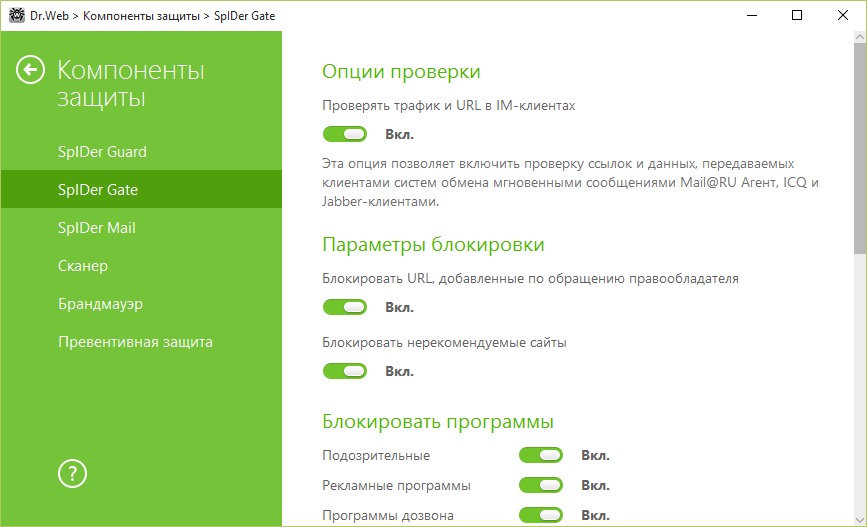The height and width of the screenshot is (527, 867).
Task: Toggle blocking of Подозрительные programs
Action: (x=541, y=455)
